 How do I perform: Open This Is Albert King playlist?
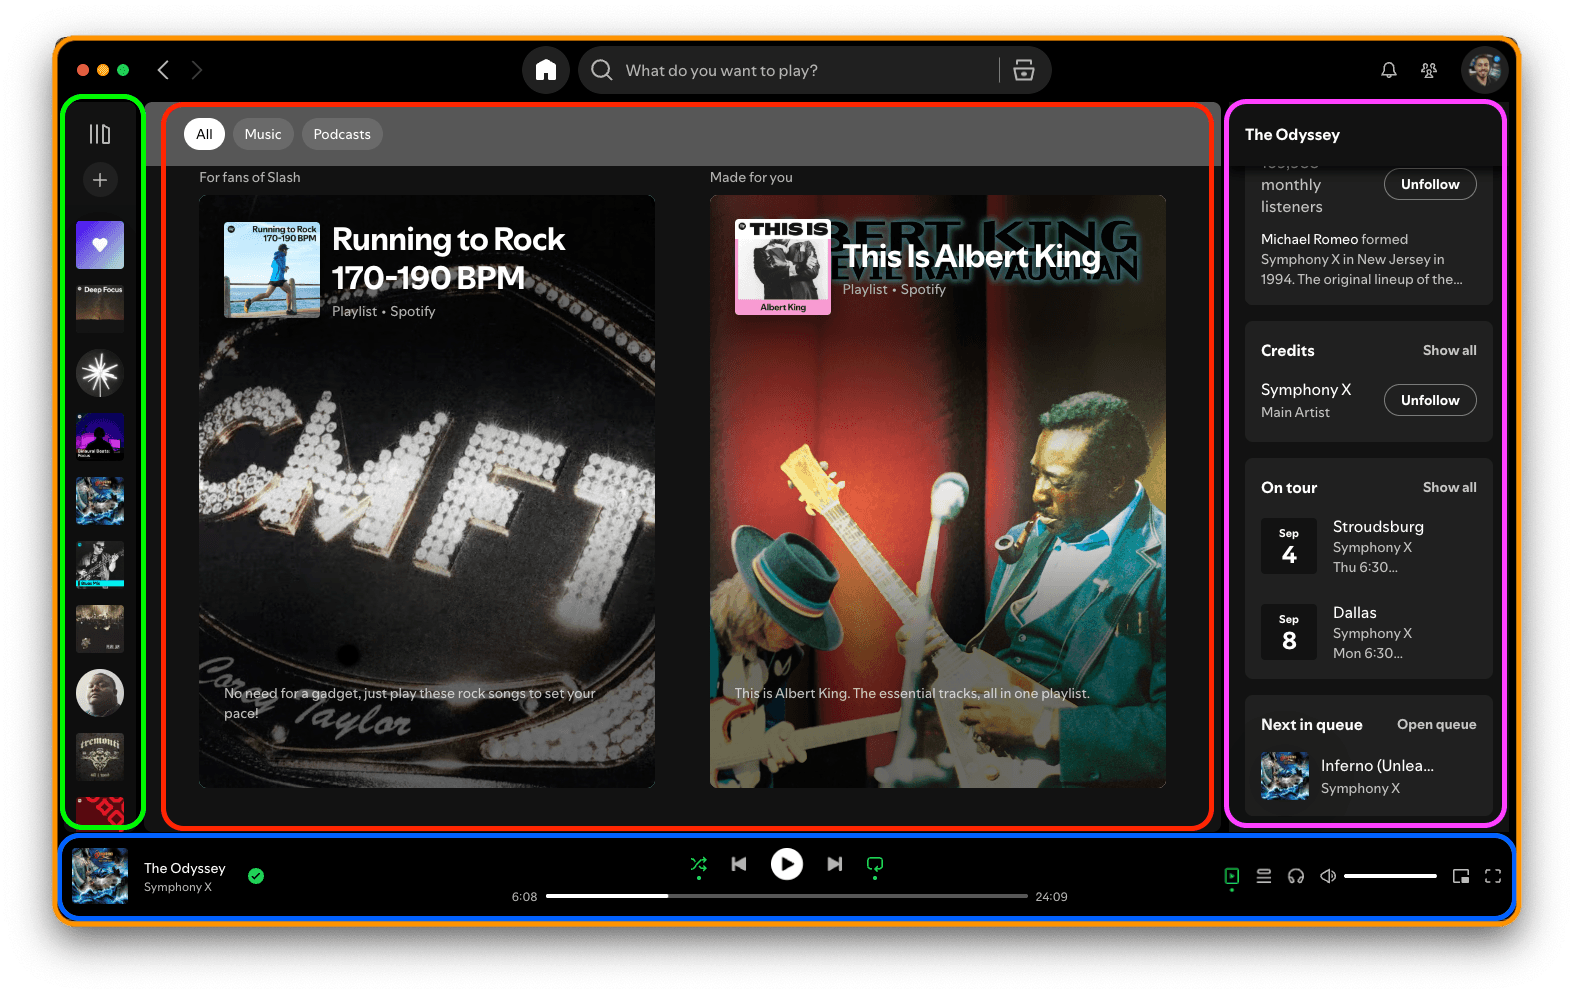[x=938, y=491]
